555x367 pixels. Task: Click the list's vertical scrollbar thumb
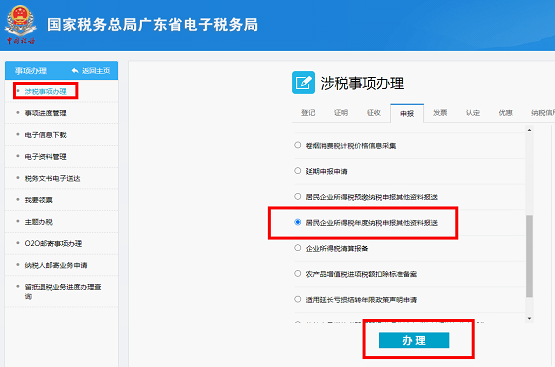529,256
